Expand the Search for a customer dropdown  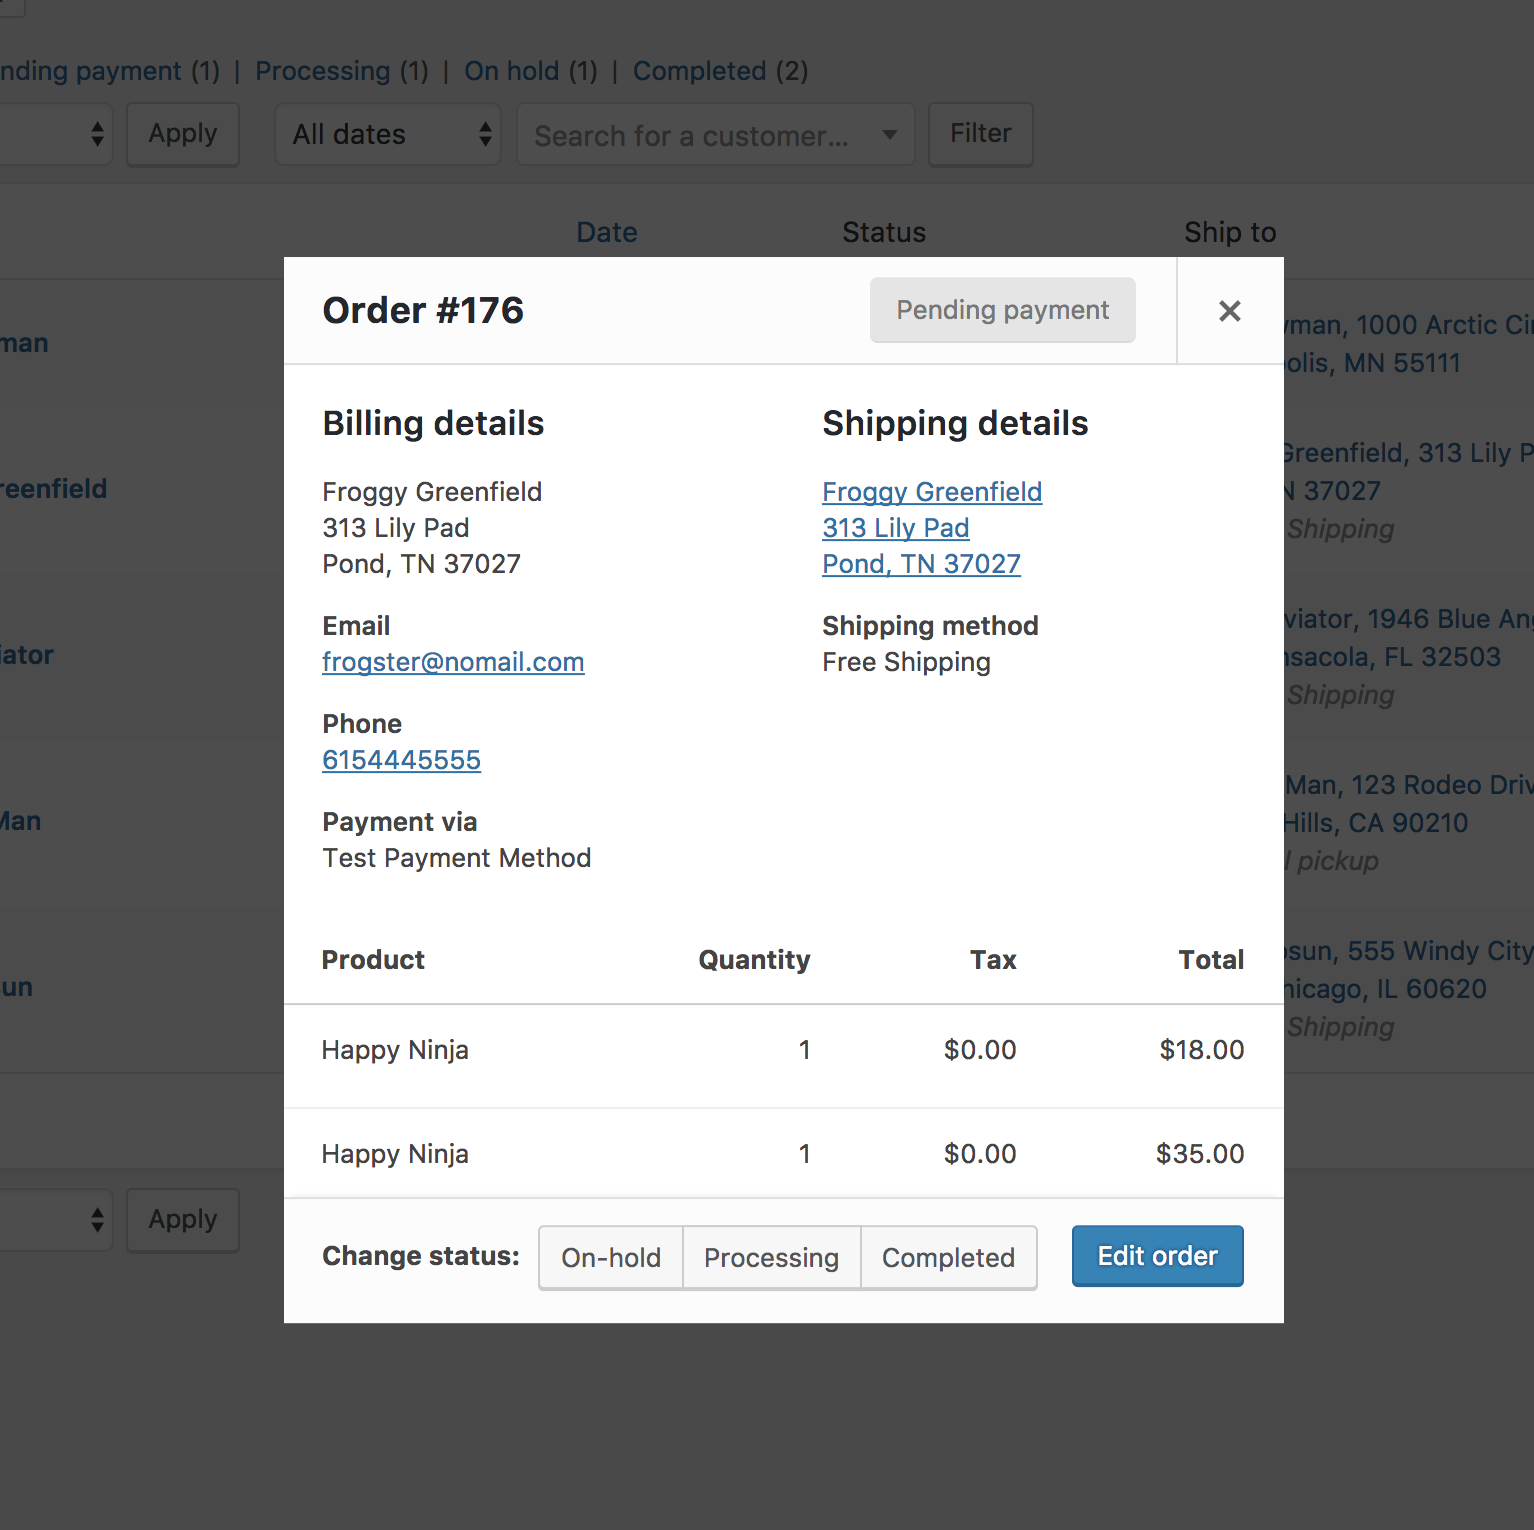pyautogui.click(x=714, y=134)
